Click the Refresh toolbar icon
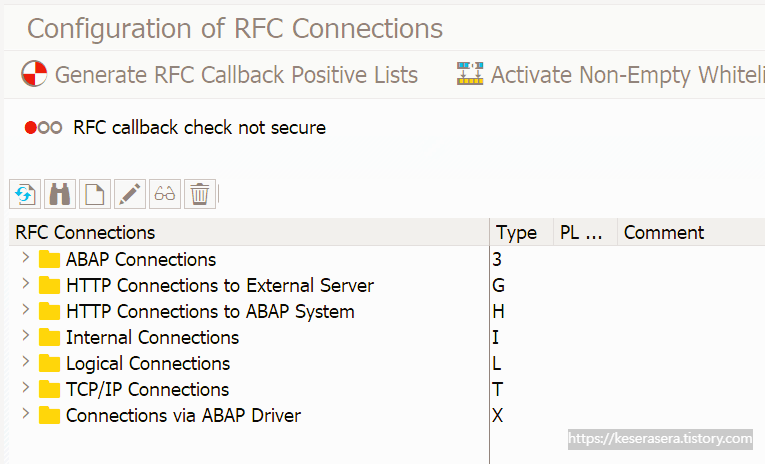 coord(25,194)
